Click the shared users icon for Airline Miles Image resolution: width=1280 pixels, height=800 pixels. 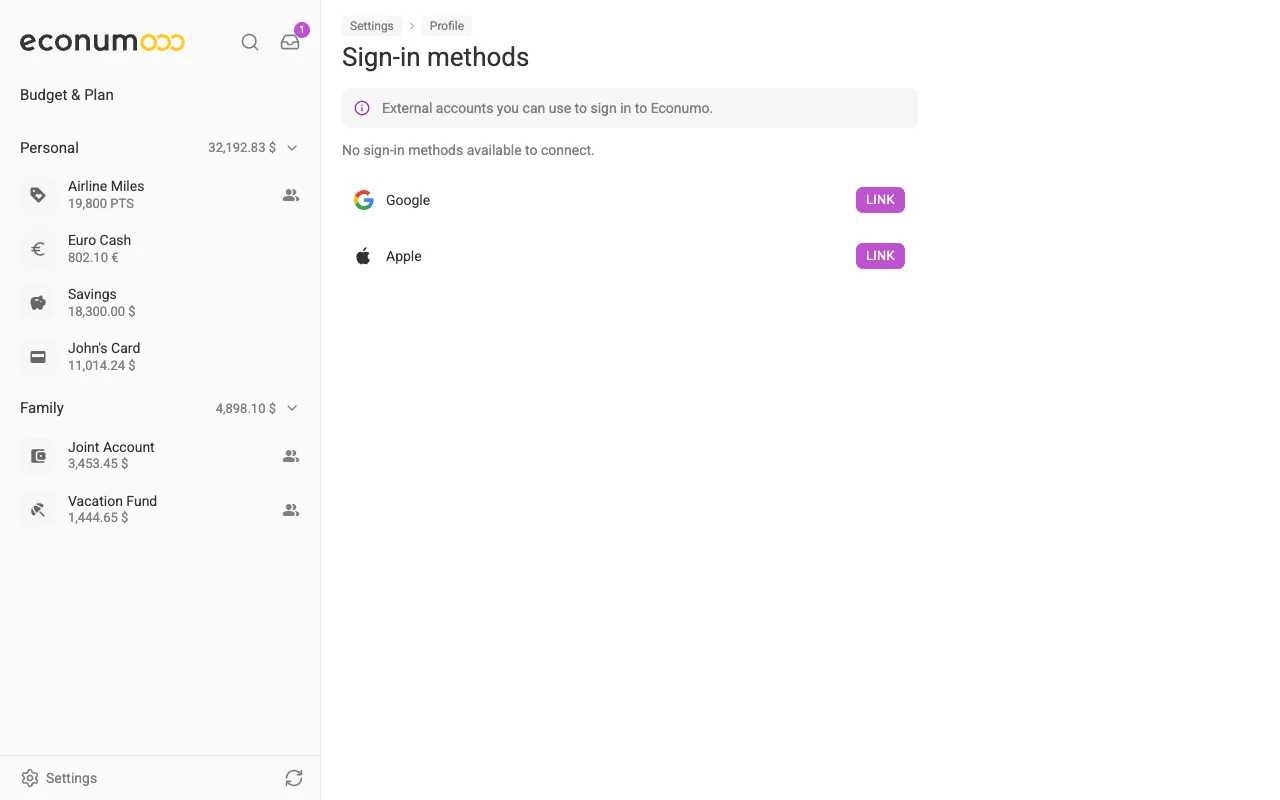tap(291, 195)
